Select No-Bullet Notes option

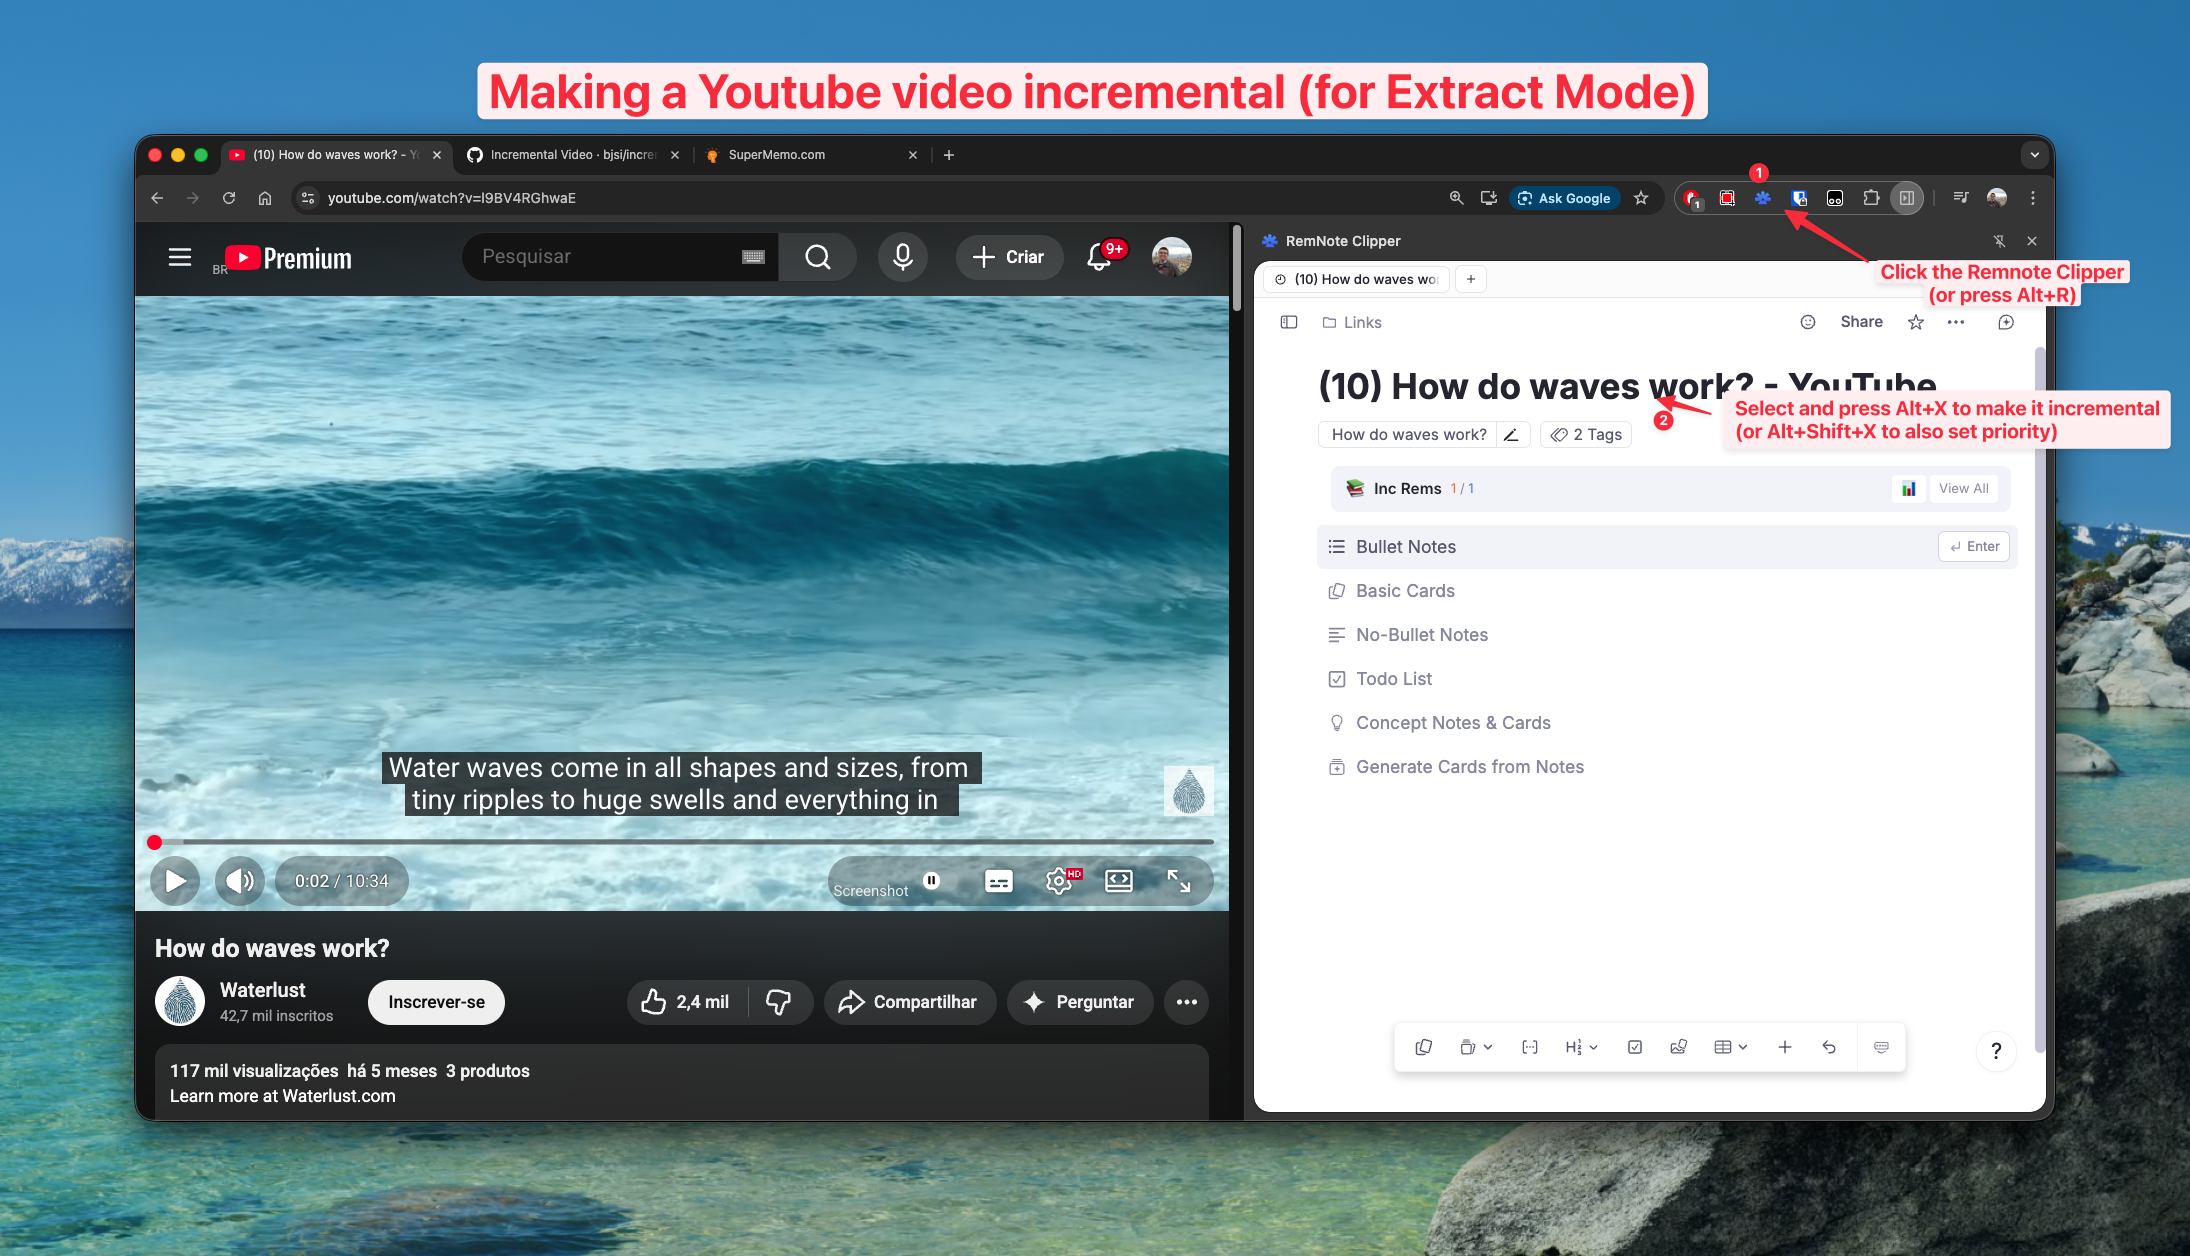click(1667, 635)
